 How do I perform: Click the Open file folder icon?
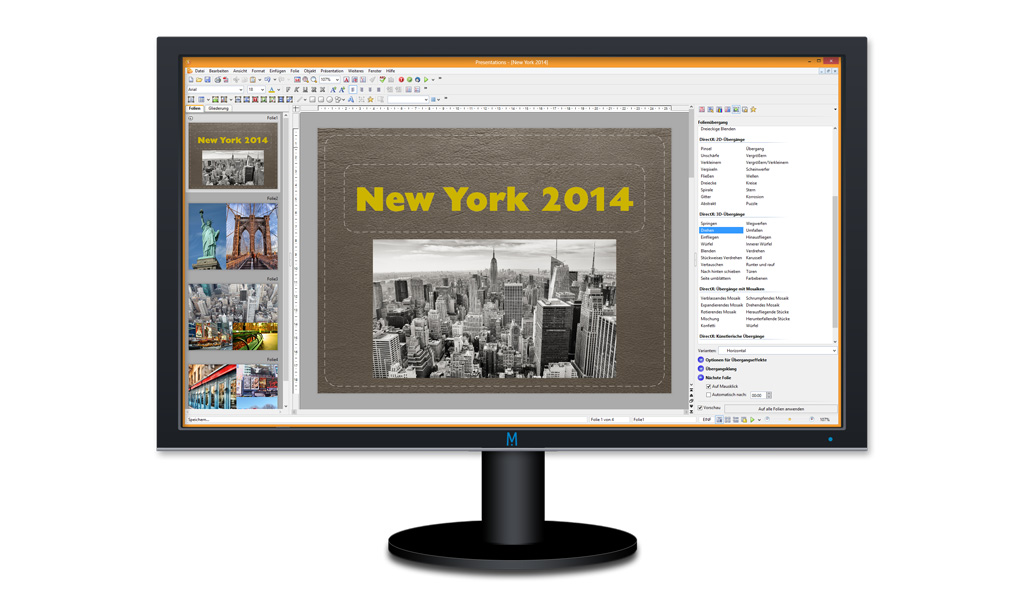[x=199, y=80]
